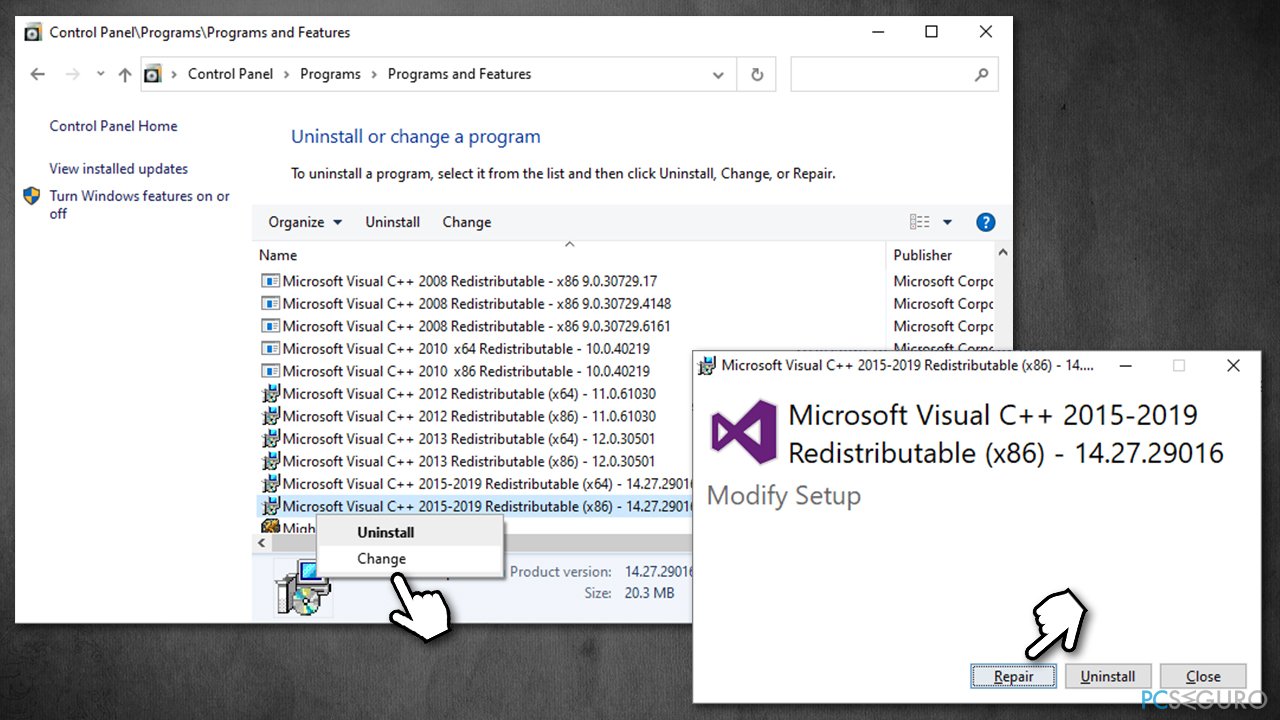The width and height of the screenshot is (1280, 720).
Task: Click the Repair button in Modify Setup
Action: (1013, 676)
